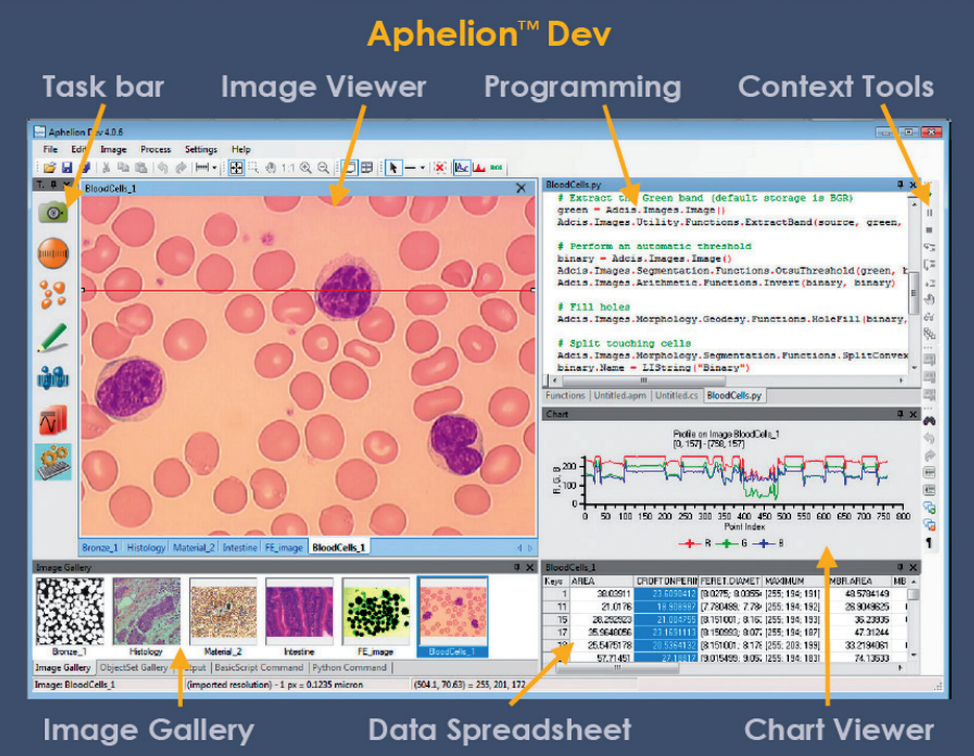Viewport: 974px width, 756px height.
Task: Select the calibration ruler tool
Action: [x=202, y=168]
